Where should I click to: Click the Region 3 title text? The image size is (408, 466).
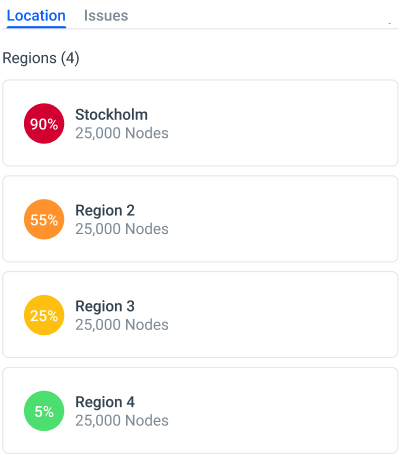(x=105, y=306)
